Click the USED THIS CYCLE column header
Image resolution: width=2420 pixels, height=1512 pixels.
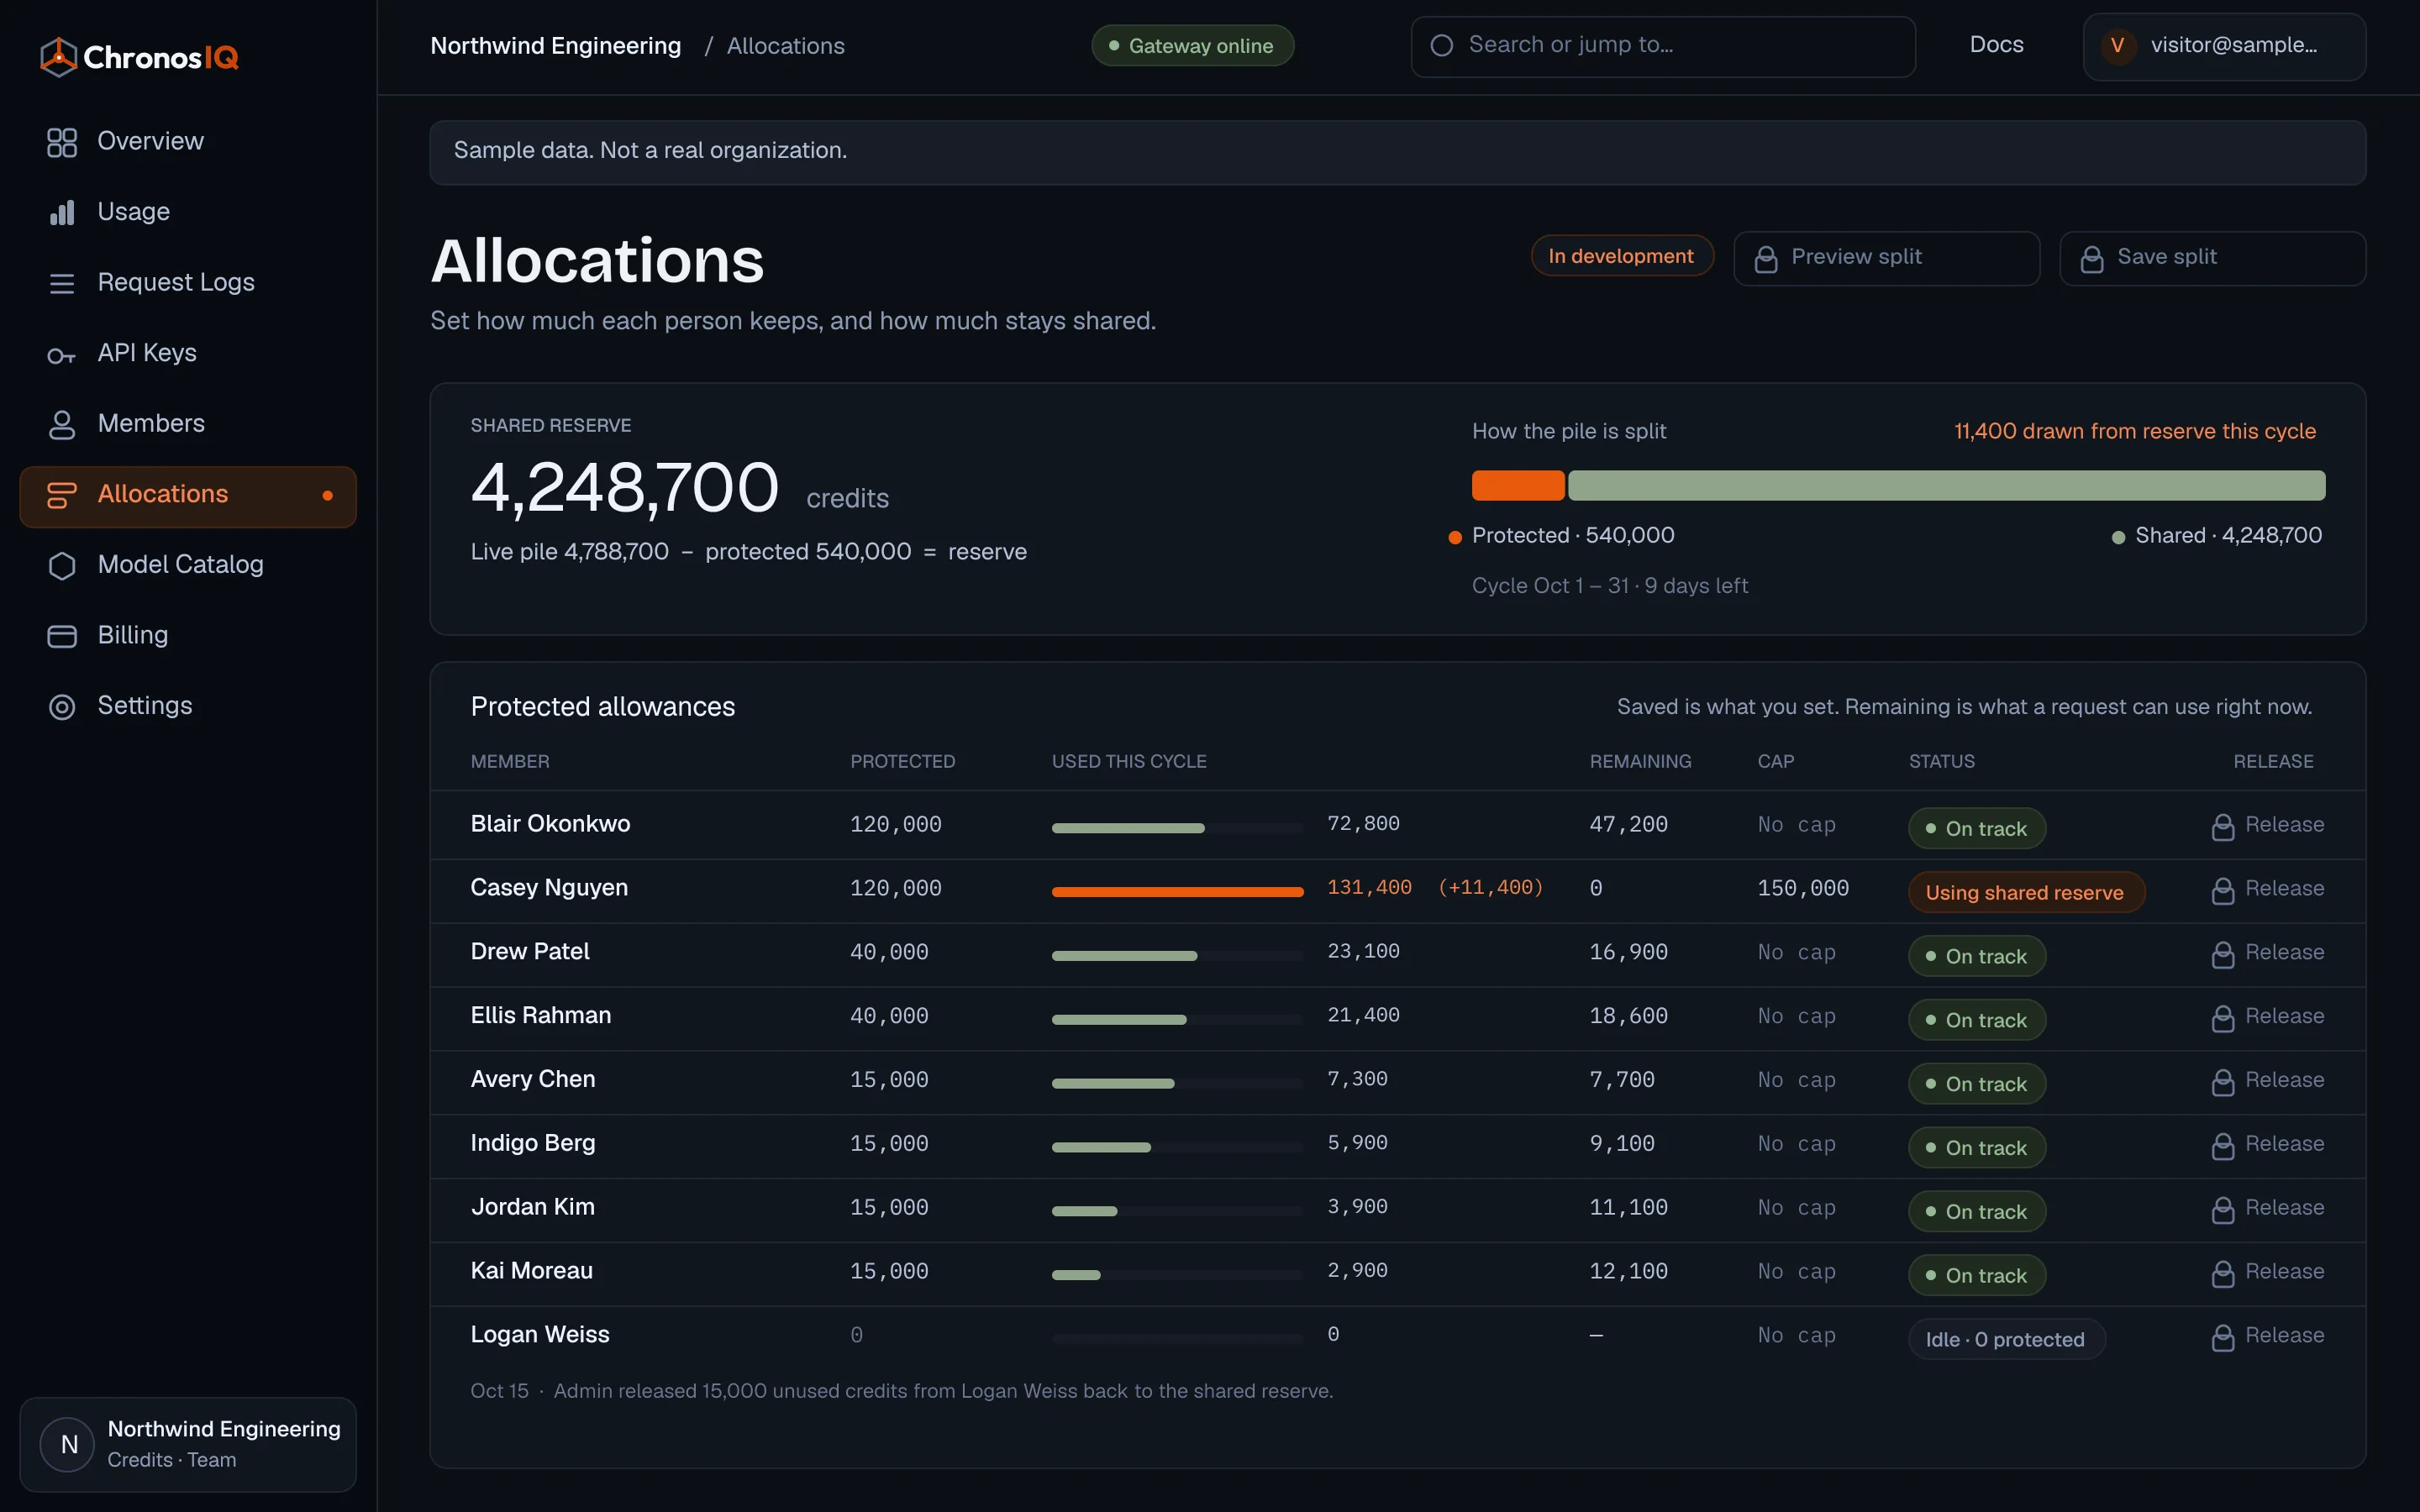(1129, 762)
